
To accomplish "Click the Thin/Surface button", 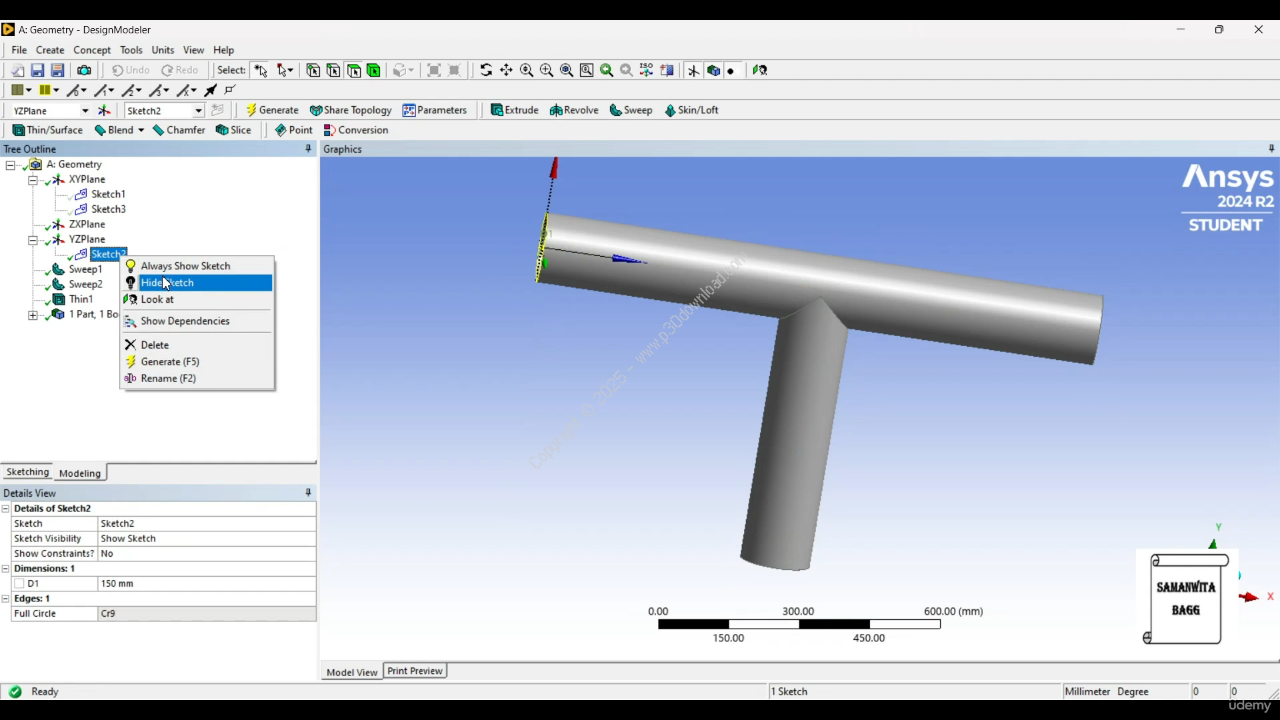I will pyautogui.click(x=48, y=130).
